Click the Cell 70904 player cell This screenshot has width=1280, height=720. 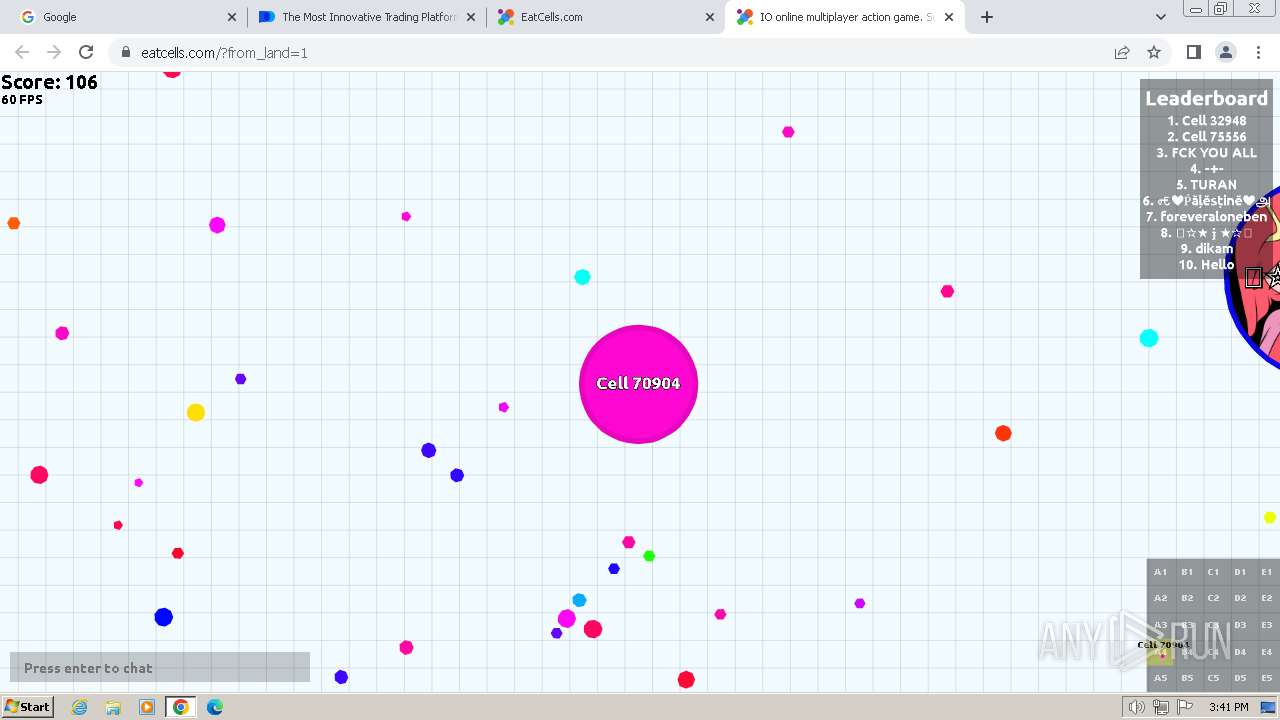click(638, 384)
